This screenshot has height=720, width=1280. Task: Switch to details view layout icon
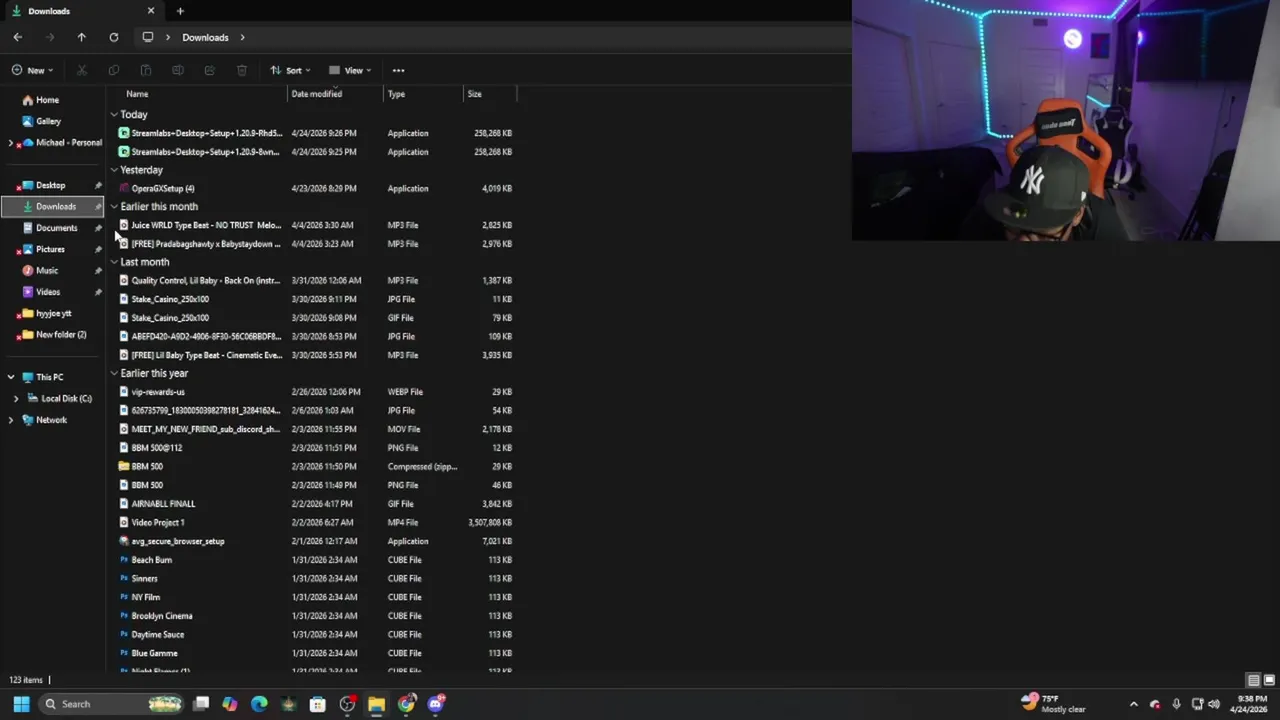pyautogui.click(x=1253, y=680)
